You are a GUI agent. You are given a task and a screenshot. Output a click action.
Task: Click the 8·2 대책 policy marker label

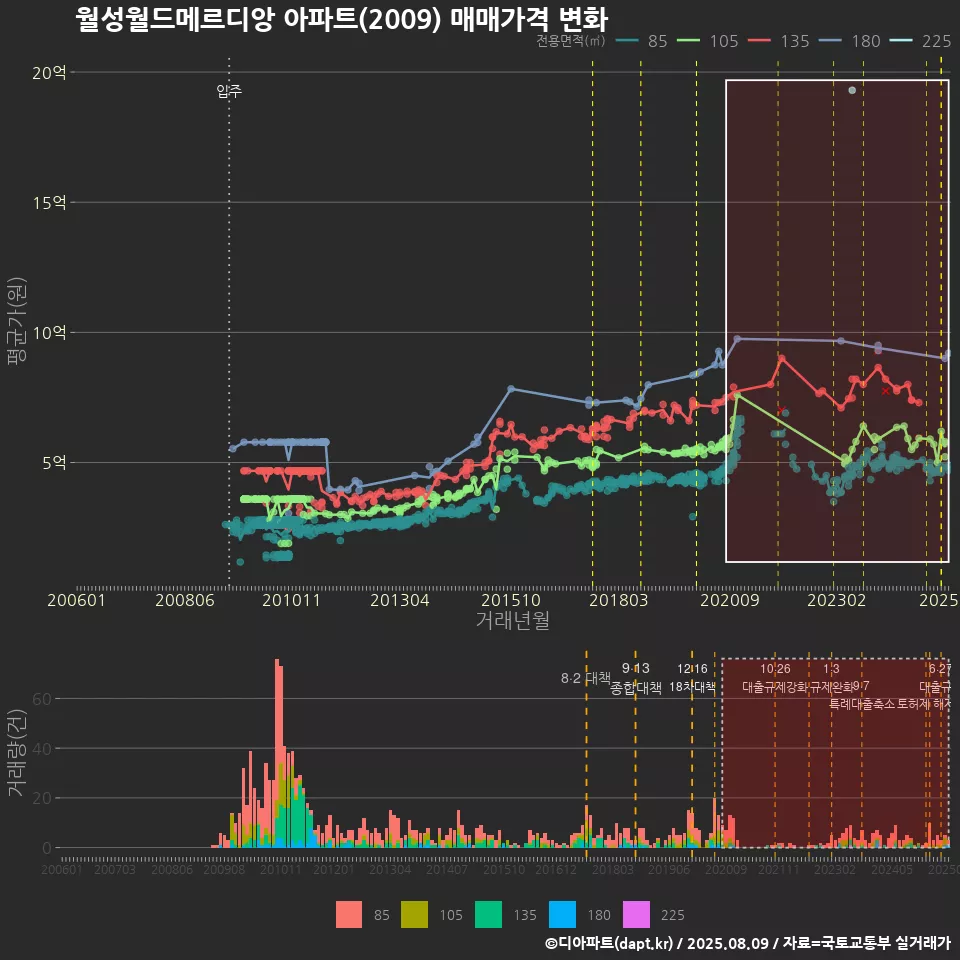[586, 678]
